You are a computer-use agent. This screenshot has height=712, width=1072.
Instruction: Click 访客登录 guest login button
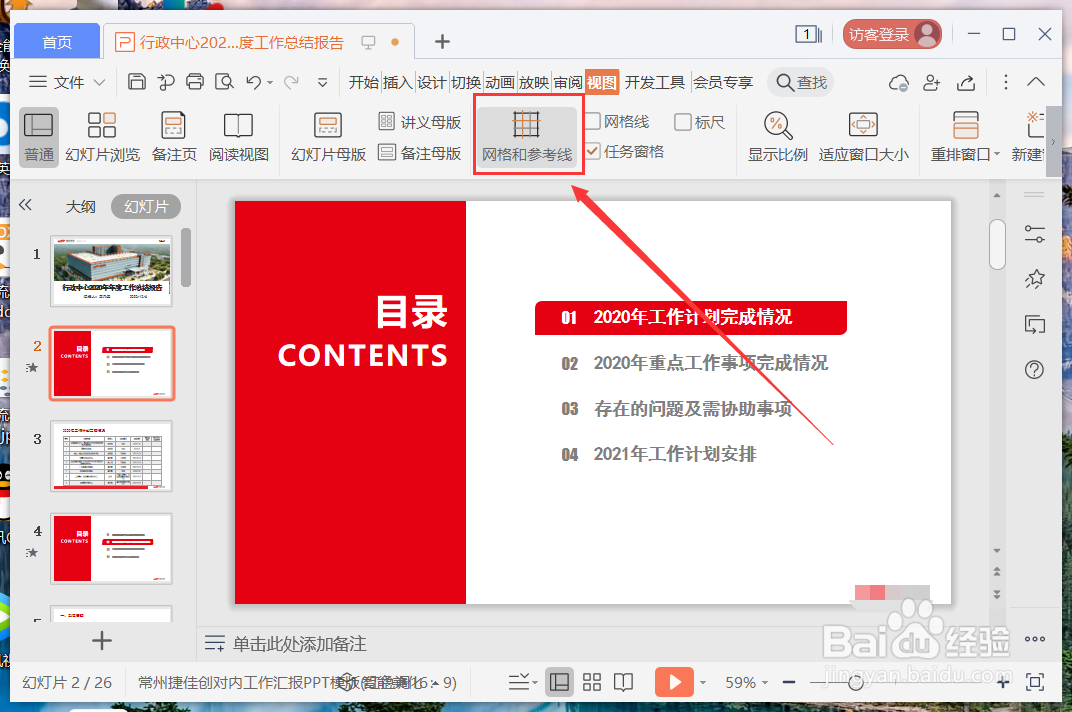tap(892, 34)
